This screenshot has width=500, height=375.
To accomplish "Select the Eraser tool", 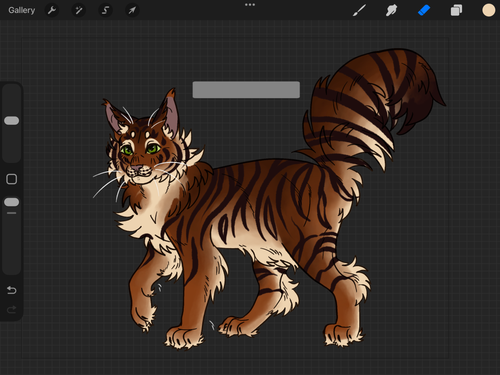I will click(x=424, y=10).
